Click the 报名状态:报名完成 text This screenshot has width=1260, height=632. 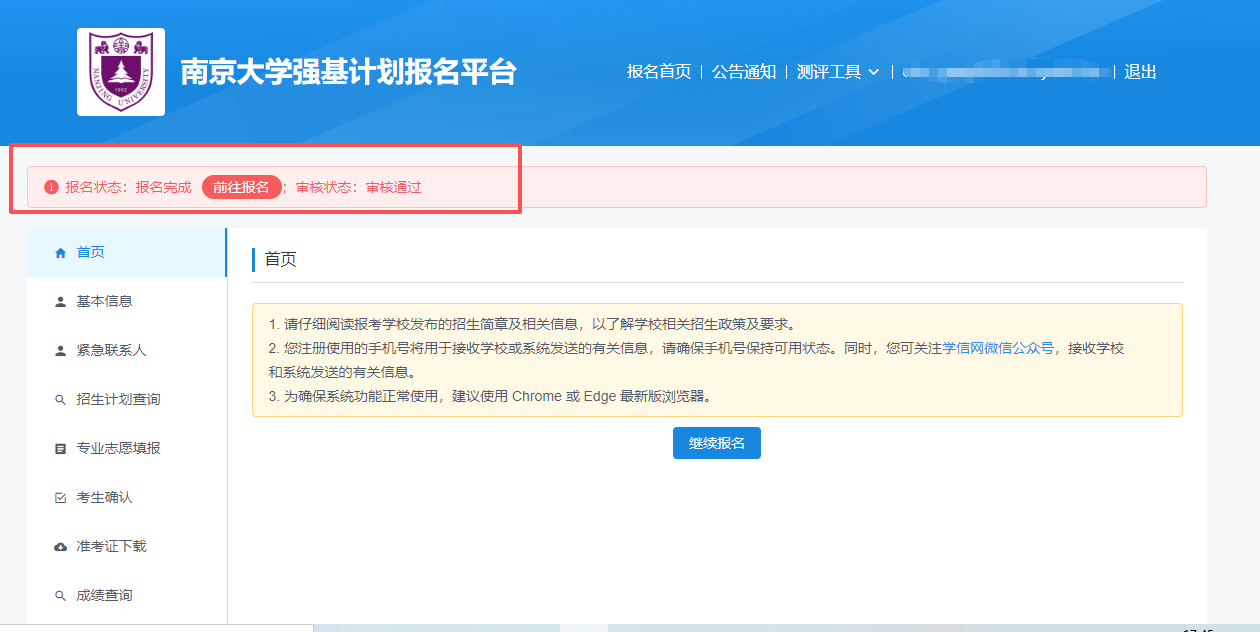point(128,187)
